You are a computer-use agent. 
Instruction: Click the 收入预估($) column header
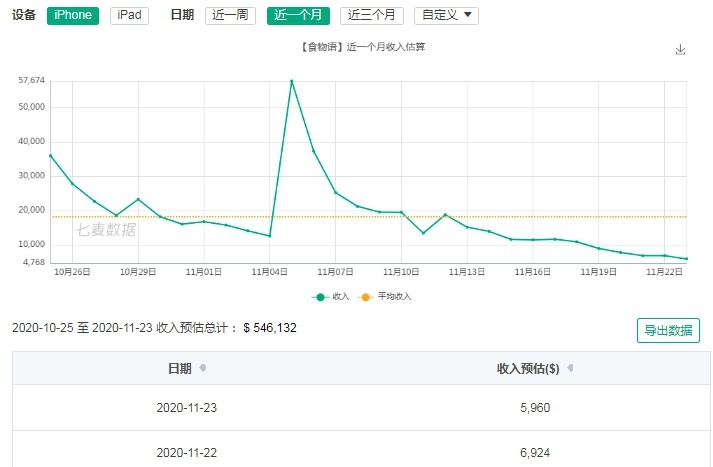pyautogui.click(x=528, y=368)
